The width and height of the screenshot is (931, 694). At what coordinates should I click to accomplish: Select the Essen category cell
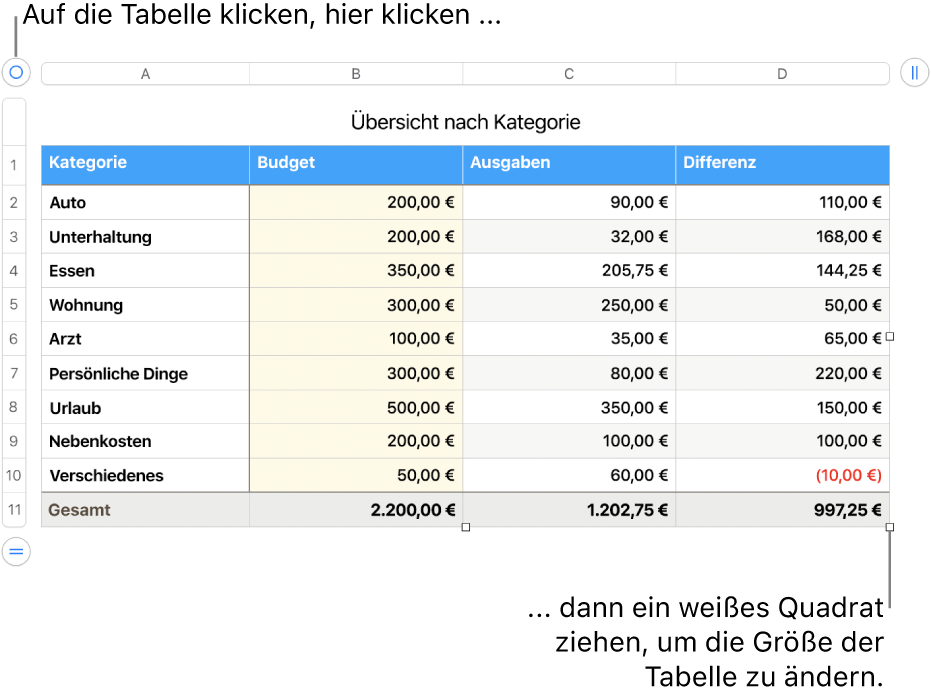[x=145, y=271]
